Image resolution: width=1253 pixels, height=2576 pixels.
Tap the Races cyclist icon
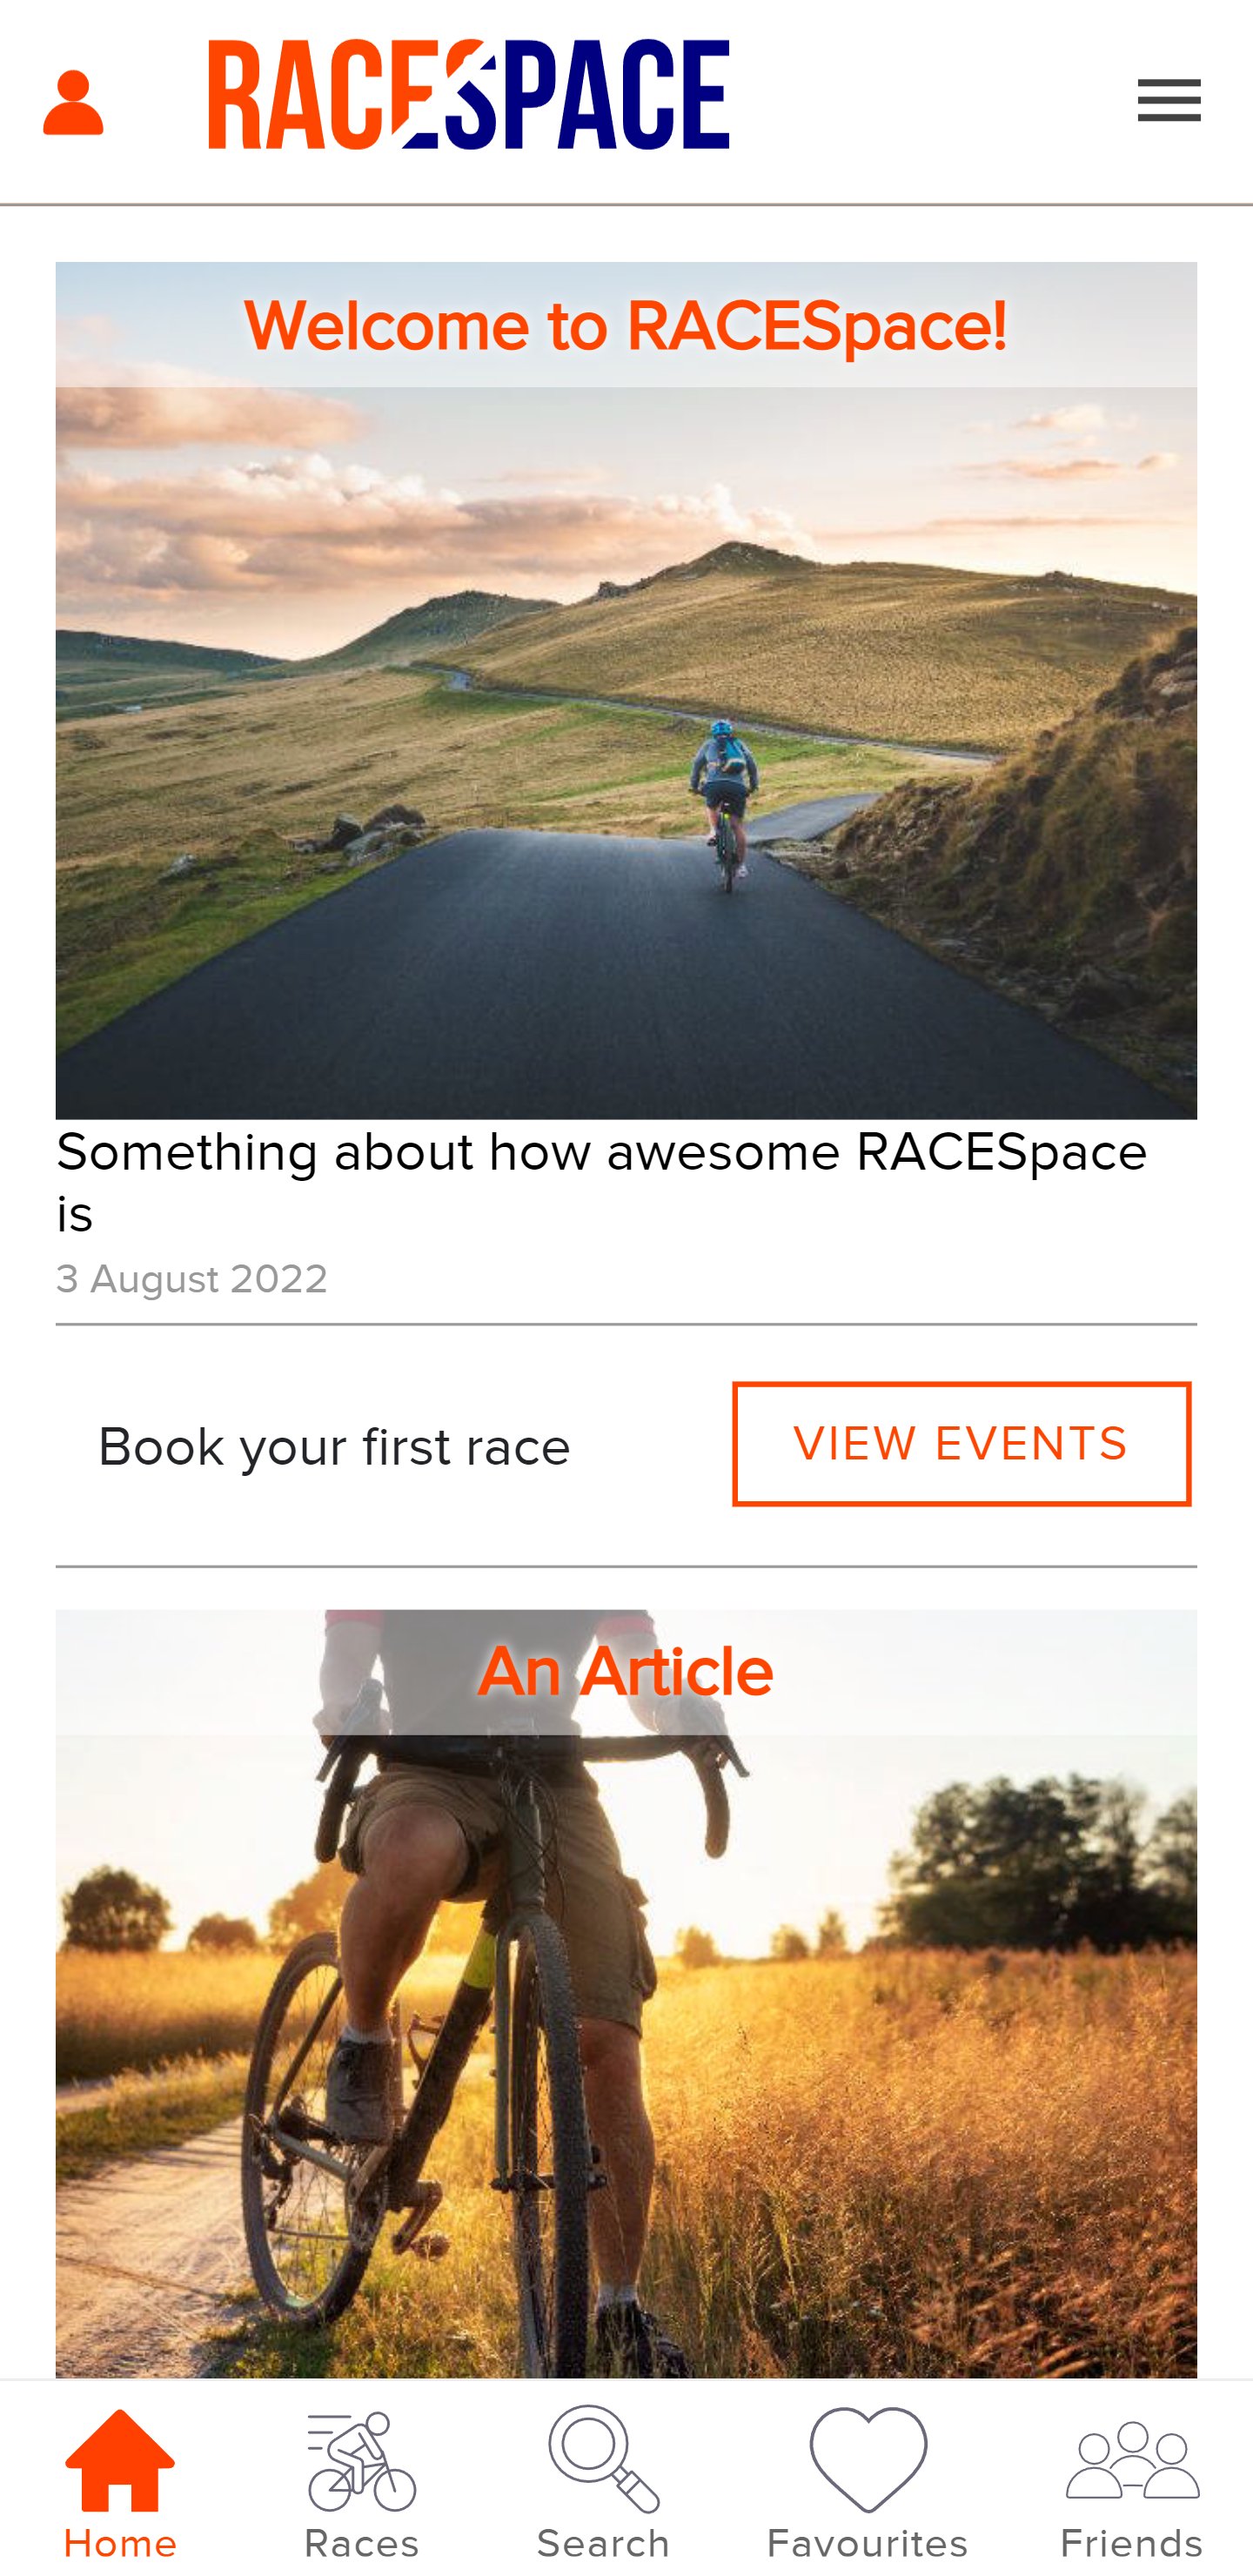click(361, 2460)
